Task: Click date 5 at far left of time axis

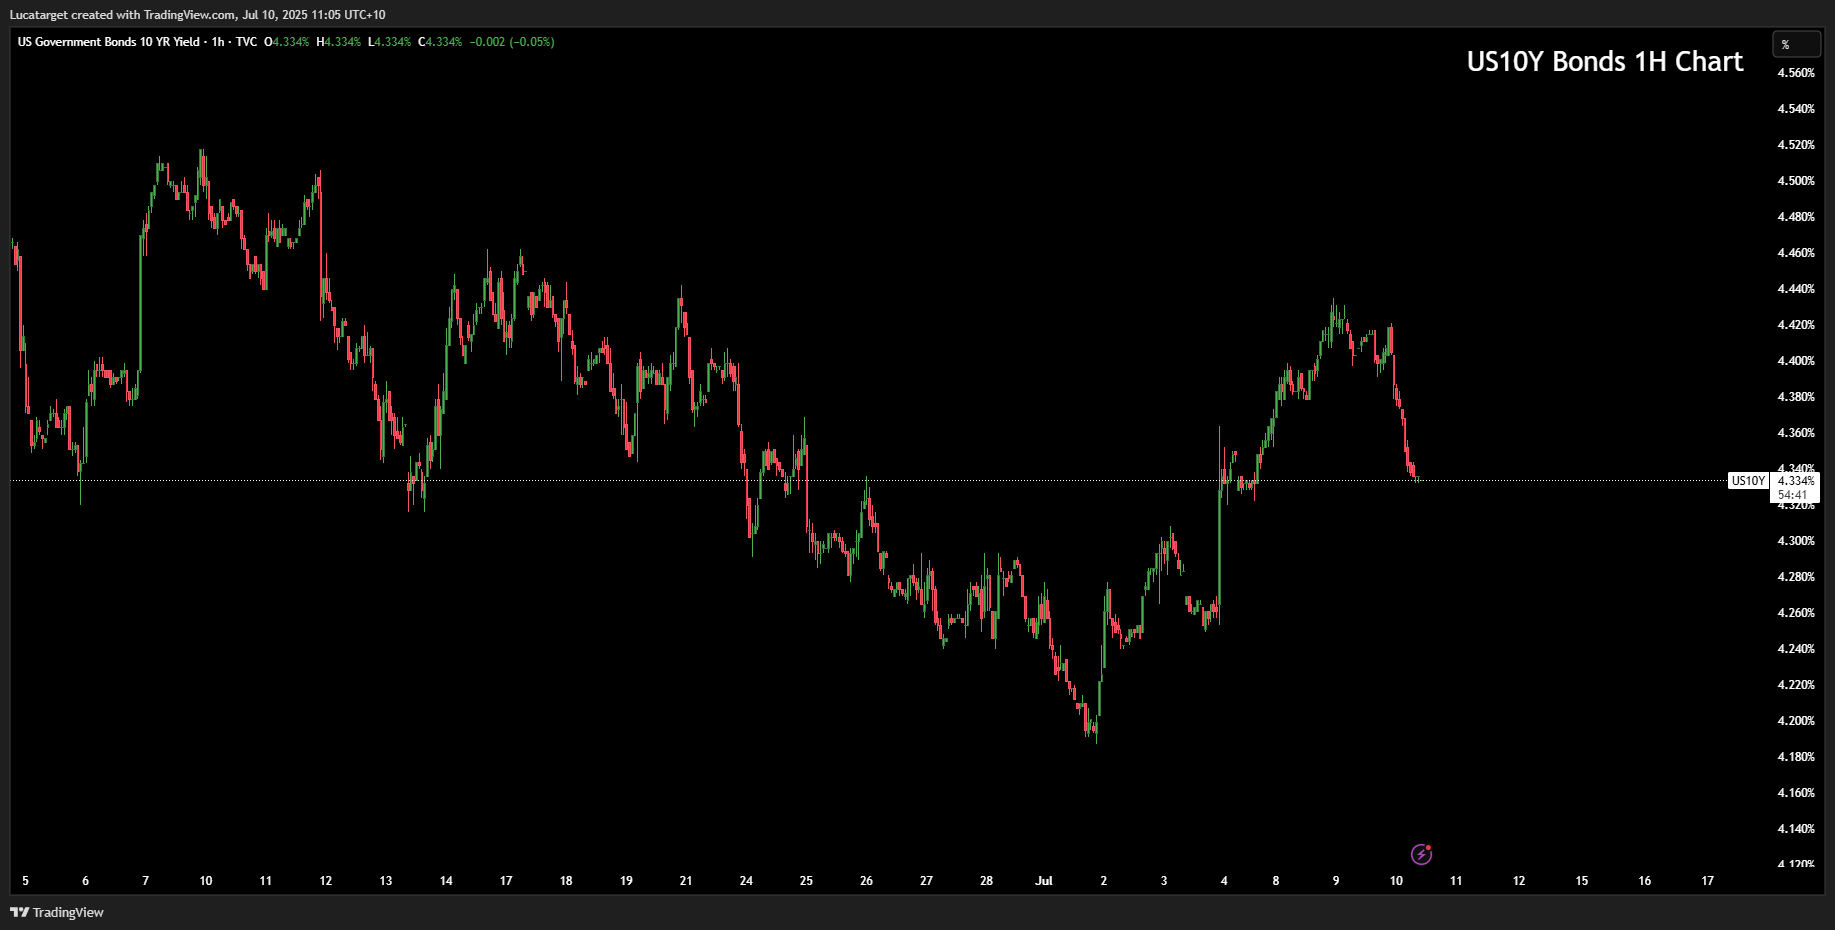Action: click(25, 881)
